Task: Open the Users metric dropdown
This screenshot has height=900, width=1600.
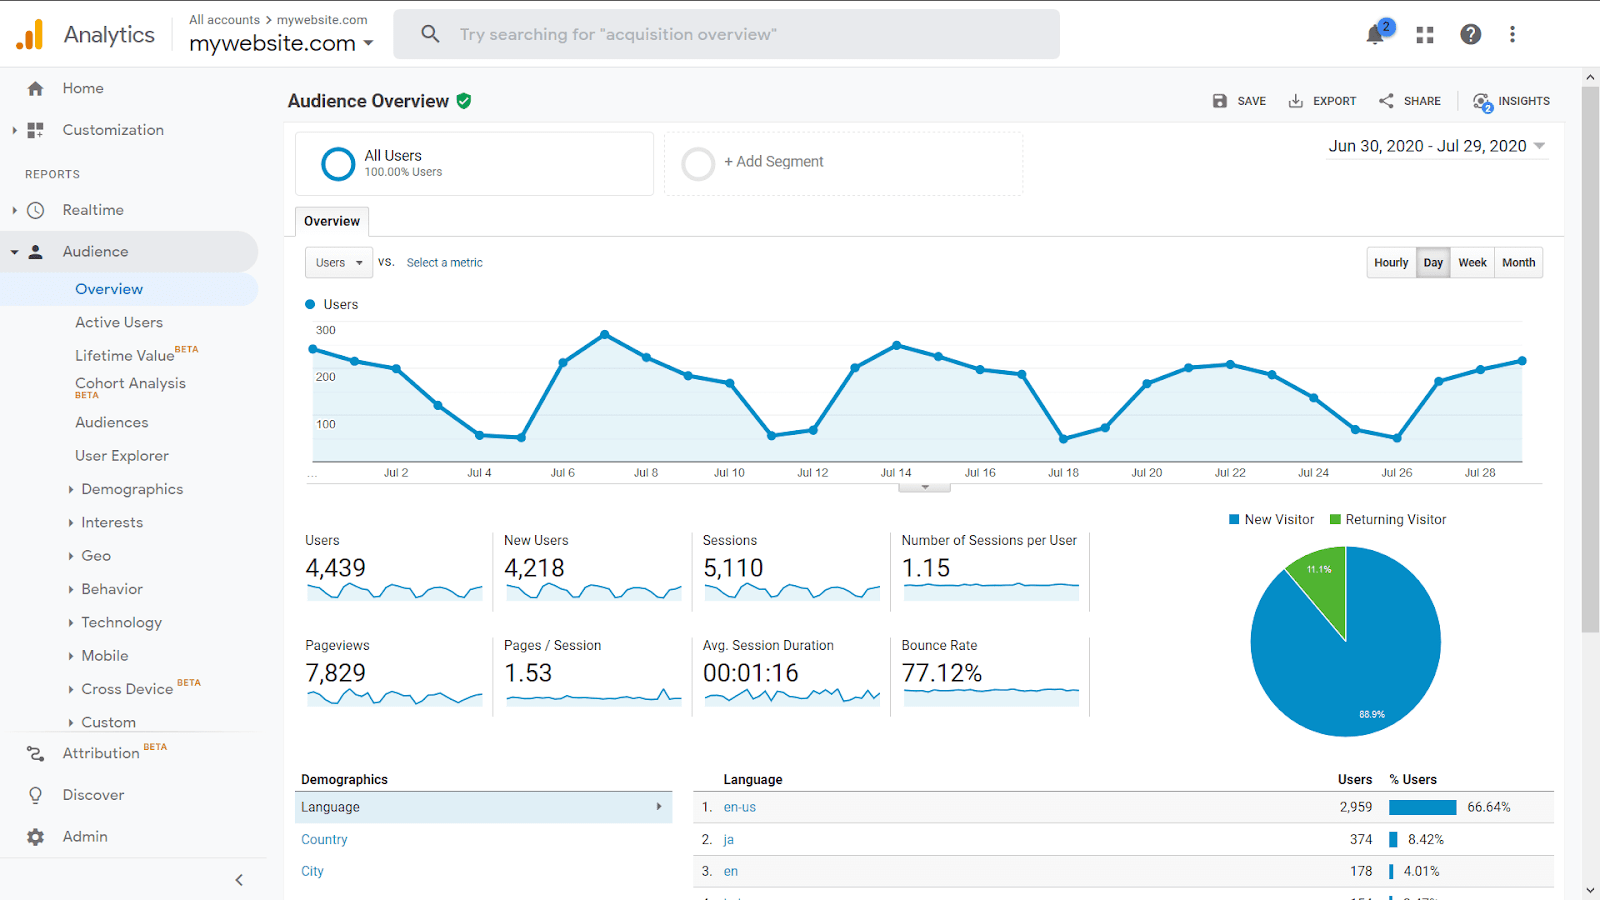Action: tap(338, 262)
